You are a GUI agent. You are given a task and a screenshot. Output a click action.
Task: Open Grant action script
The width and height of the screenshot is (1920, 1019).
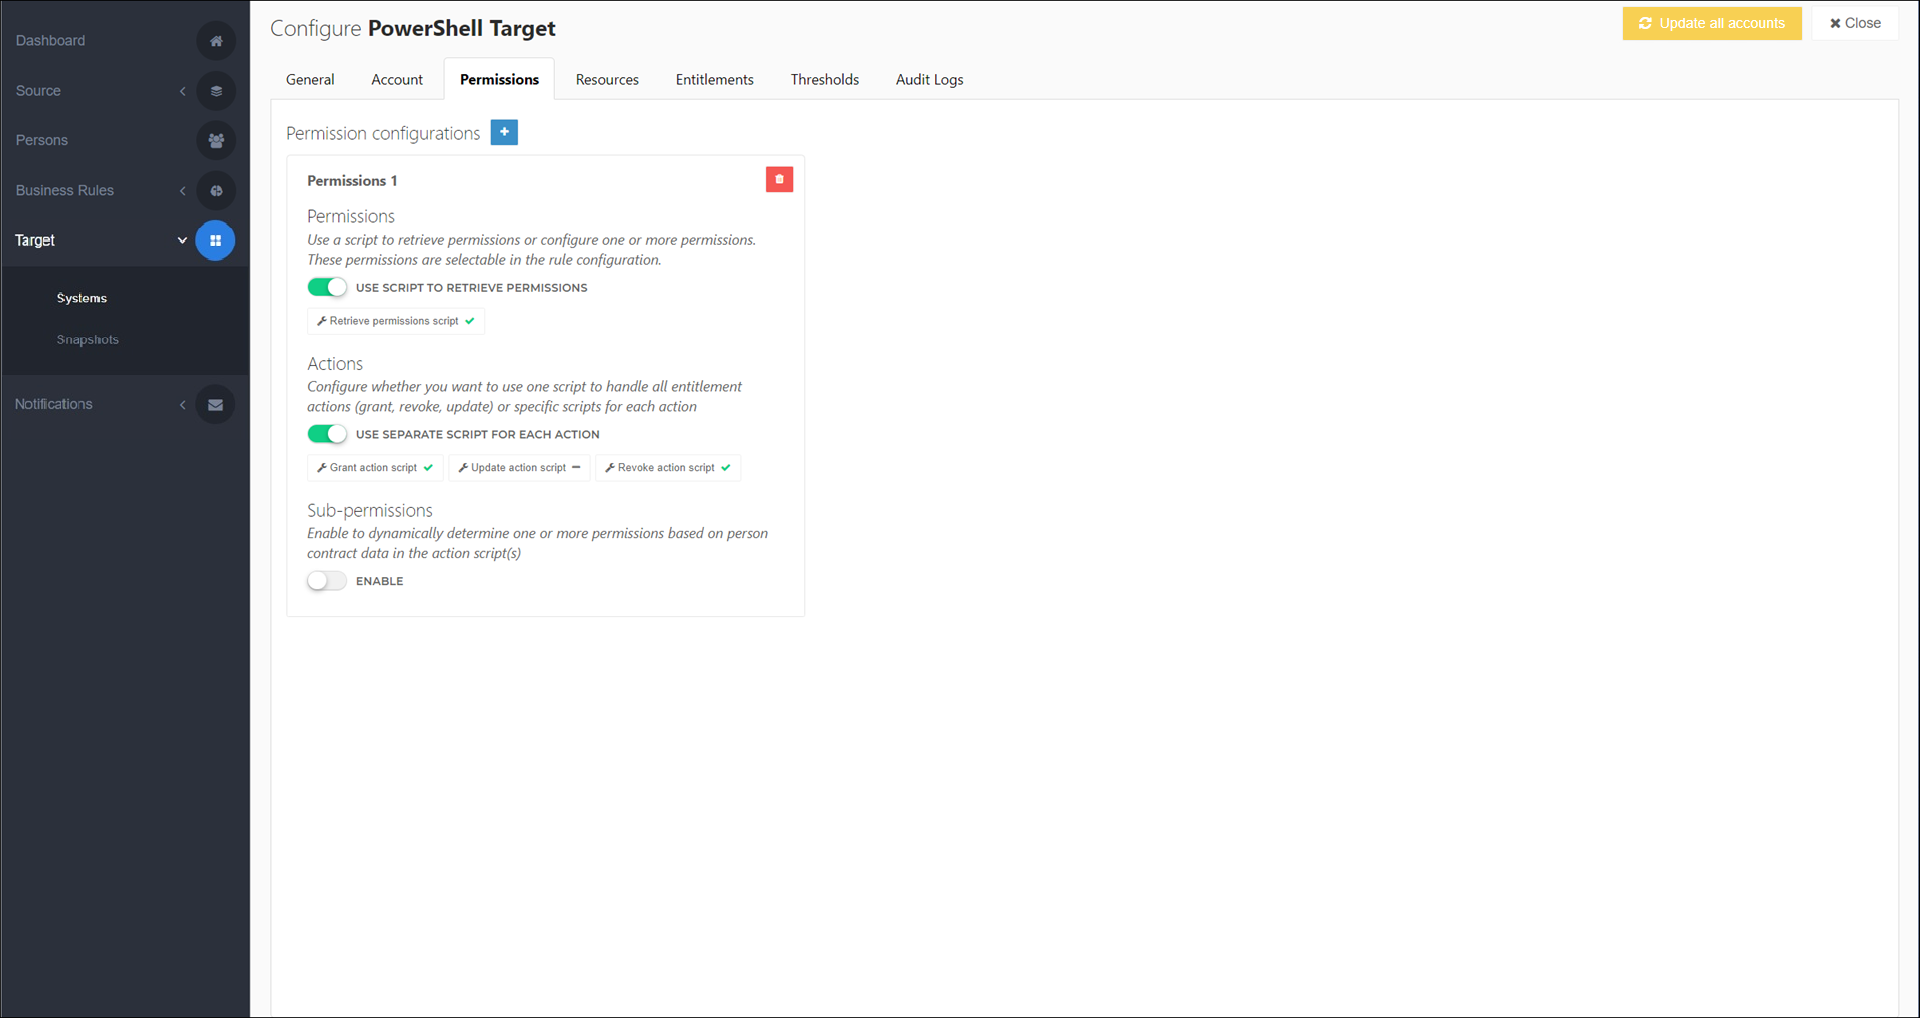pyautogui.click(x=375, y=468)
